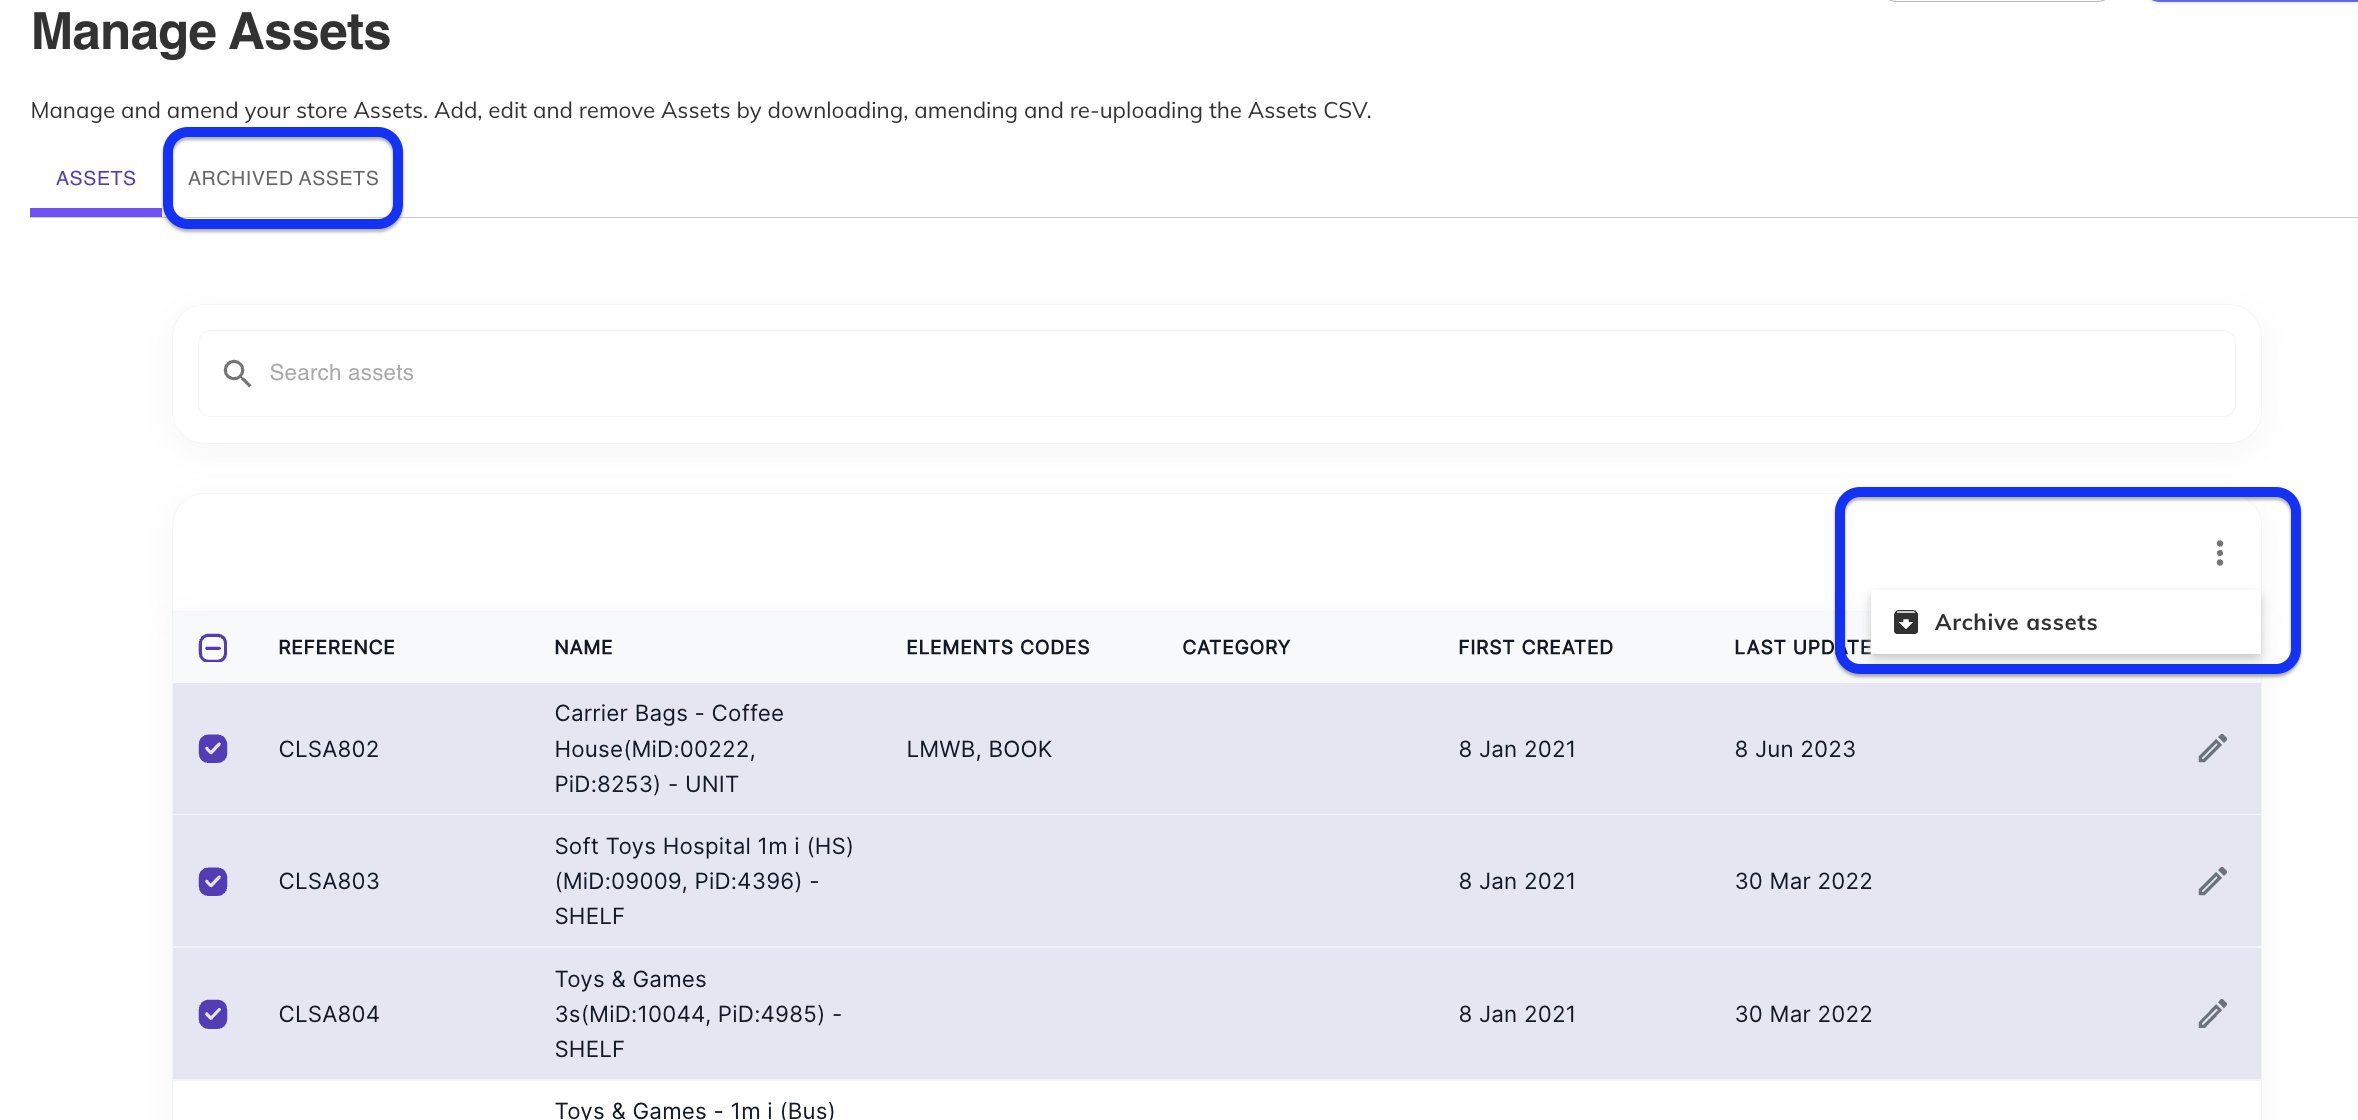Open the three-dot more options menu
The height and width of the screenshot is (1120, 2358).
coord(2219,553)
